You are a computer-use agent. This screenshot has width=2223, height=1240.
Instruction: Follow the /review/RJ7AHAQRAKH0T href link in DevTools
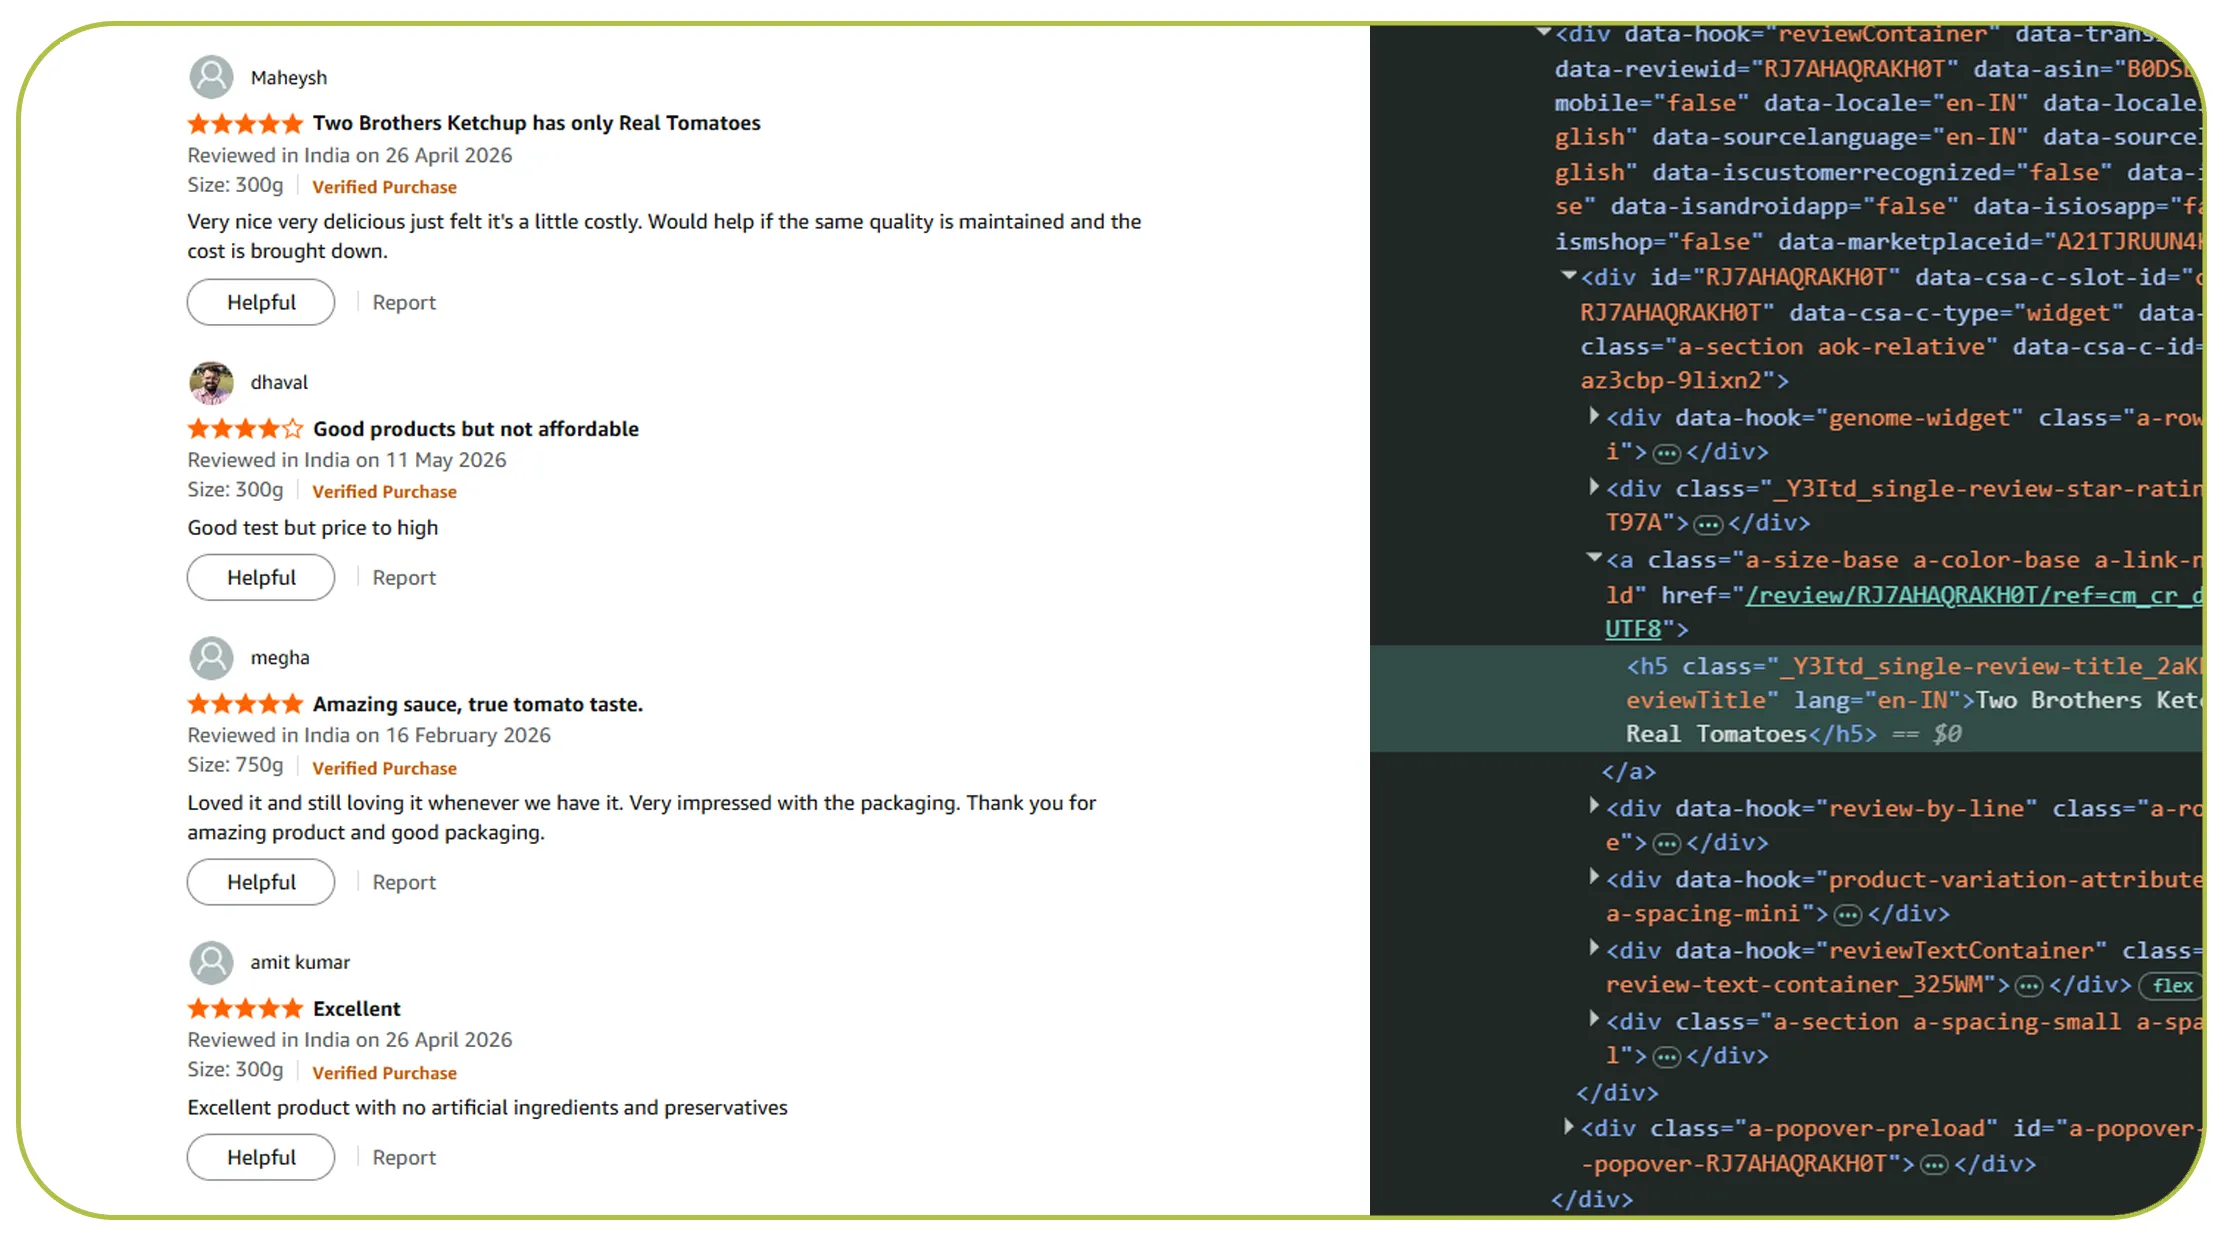[1973, 595]
